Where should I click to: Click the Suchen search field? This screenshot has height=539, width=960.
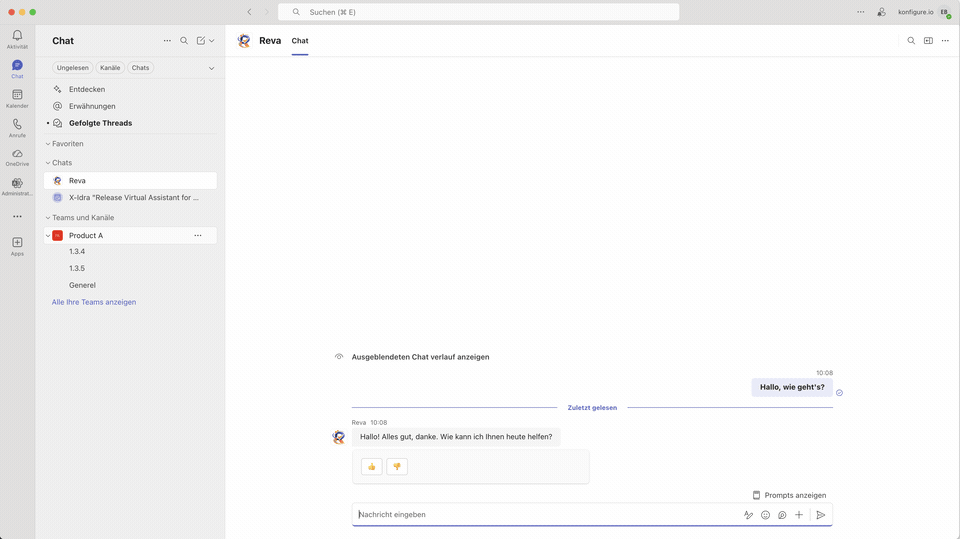pyautogui.click(x=478, y=12)
